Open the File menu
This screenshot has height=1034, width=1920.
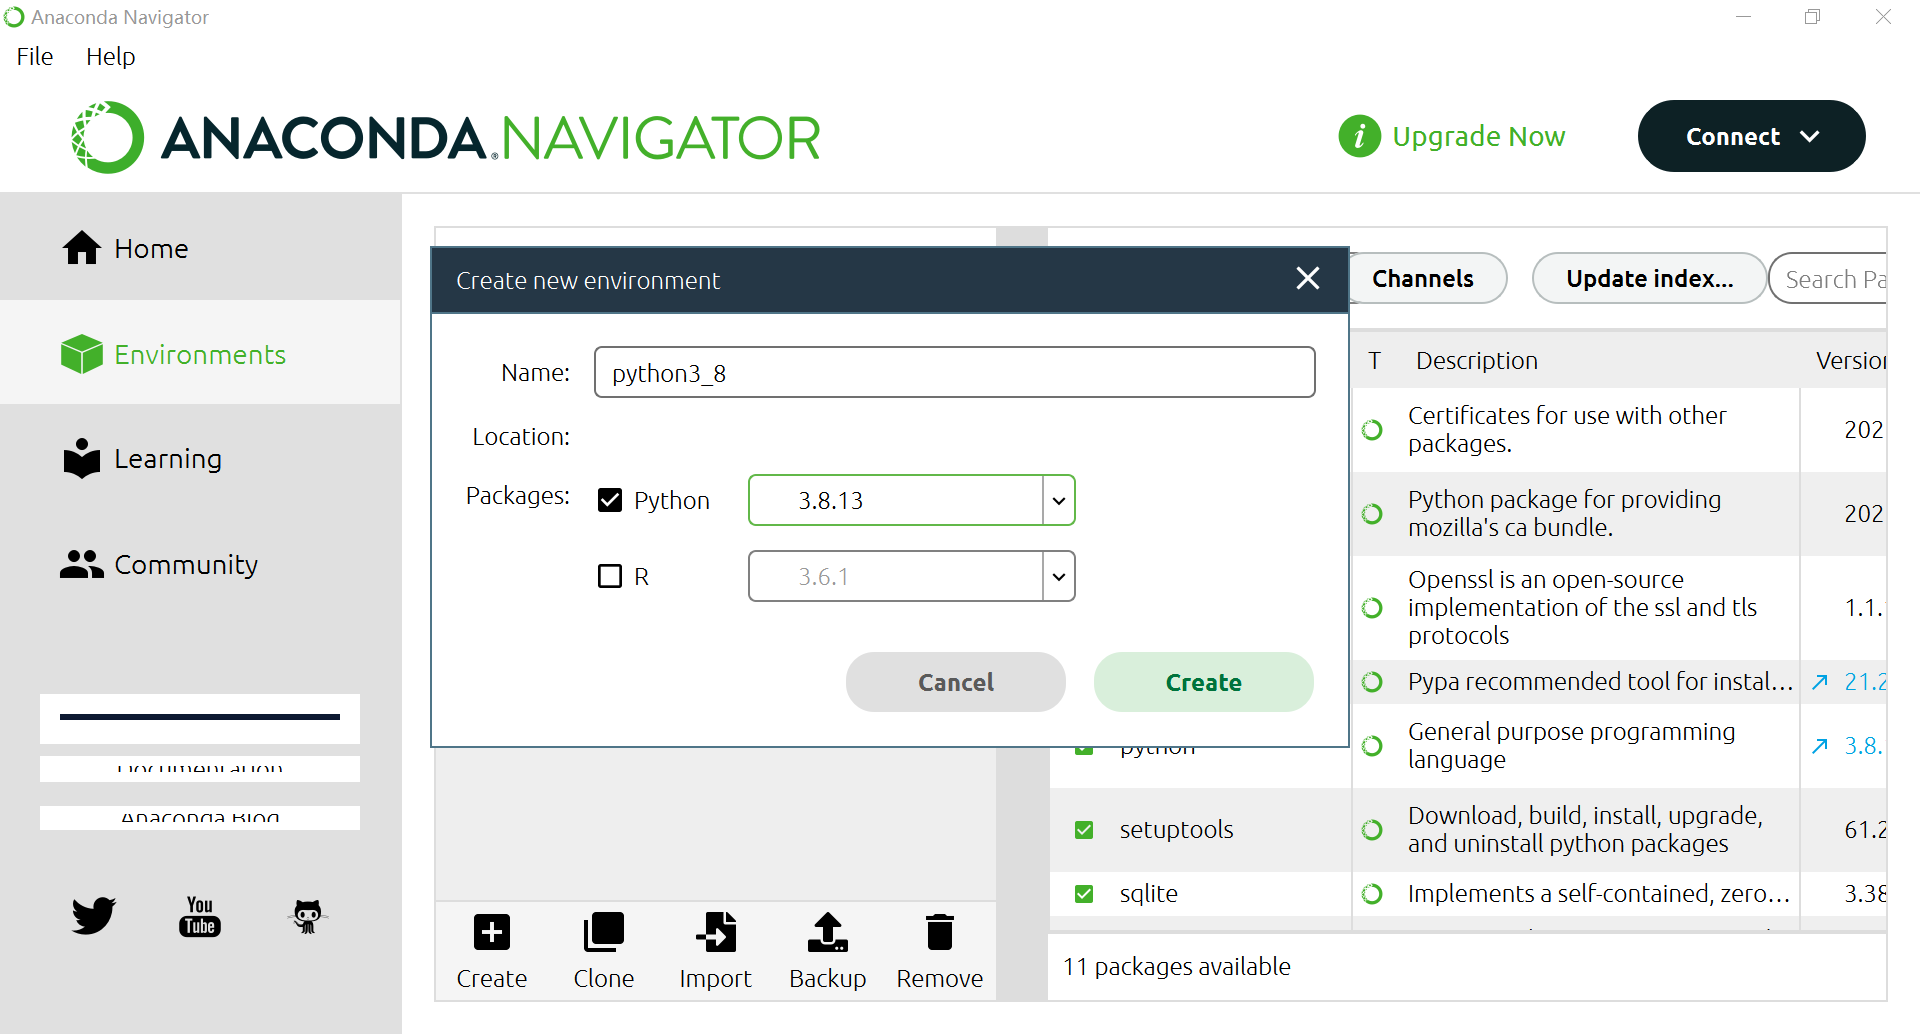tap(35, 57)
